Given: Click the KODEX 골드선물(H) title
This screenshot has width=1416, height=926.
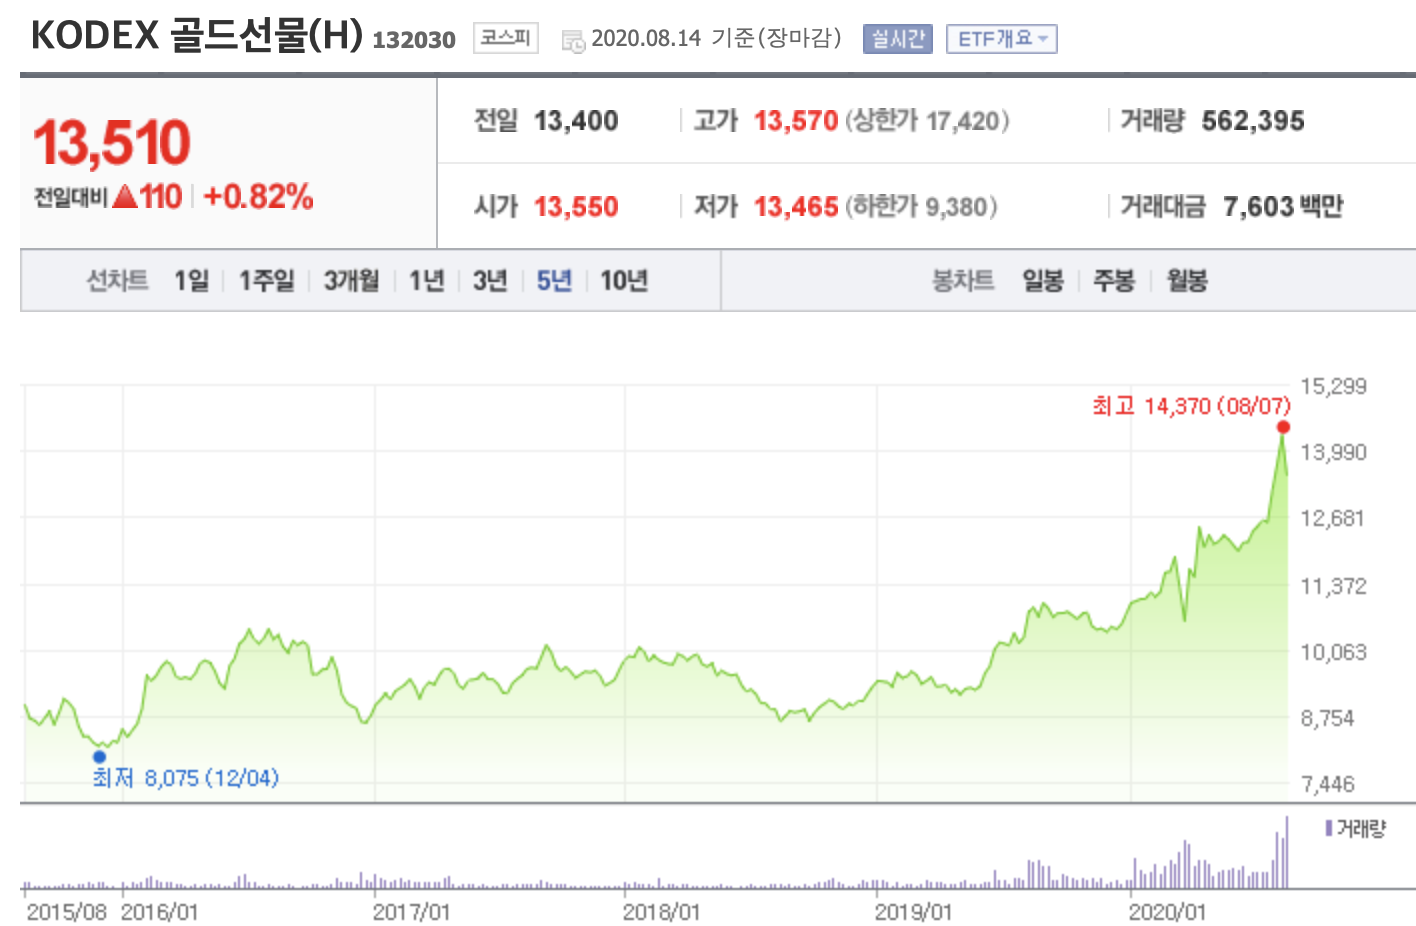Looking at the screenshot, I should point(196,35).
